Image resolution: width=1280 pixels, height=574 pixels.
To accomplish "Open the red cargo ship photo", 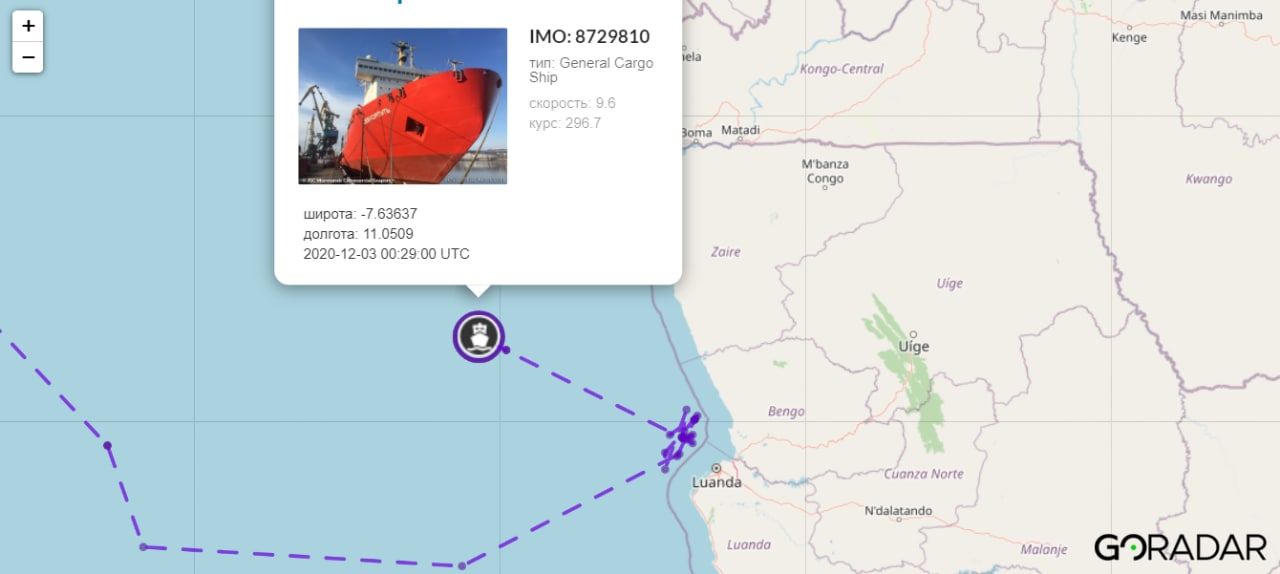I will point(402,106).
